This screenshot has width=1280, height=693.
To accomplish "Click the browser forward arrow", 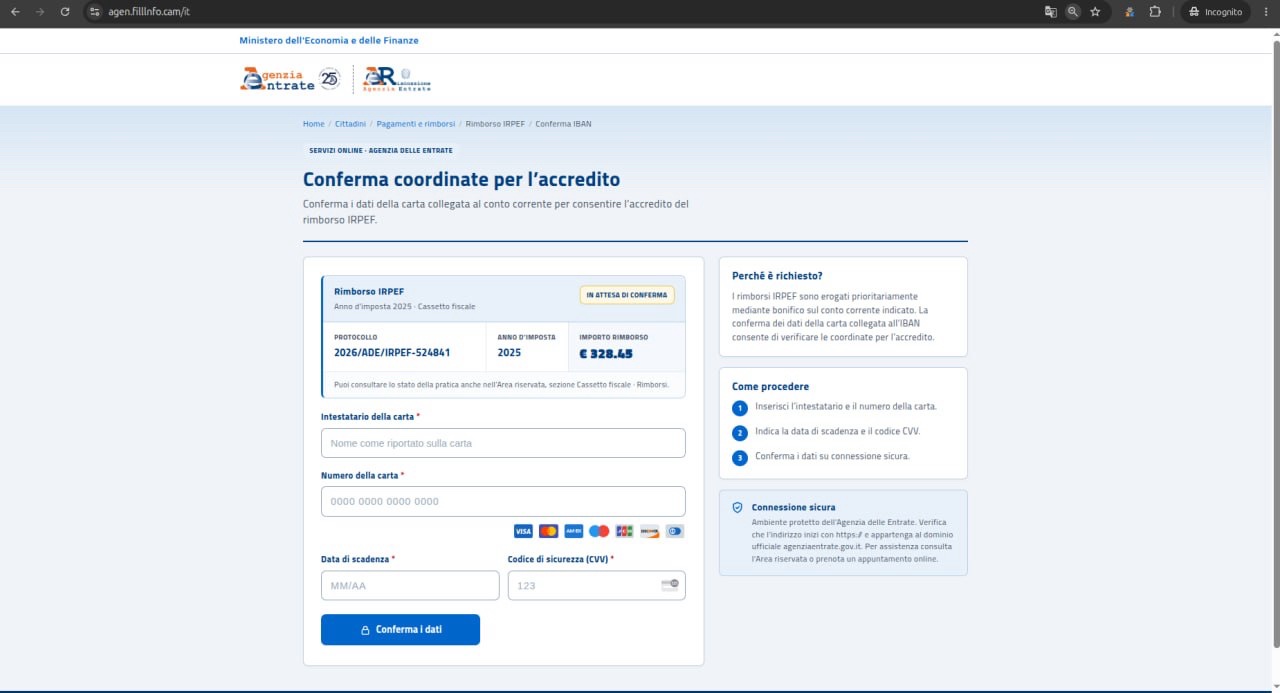I will 40,12.
